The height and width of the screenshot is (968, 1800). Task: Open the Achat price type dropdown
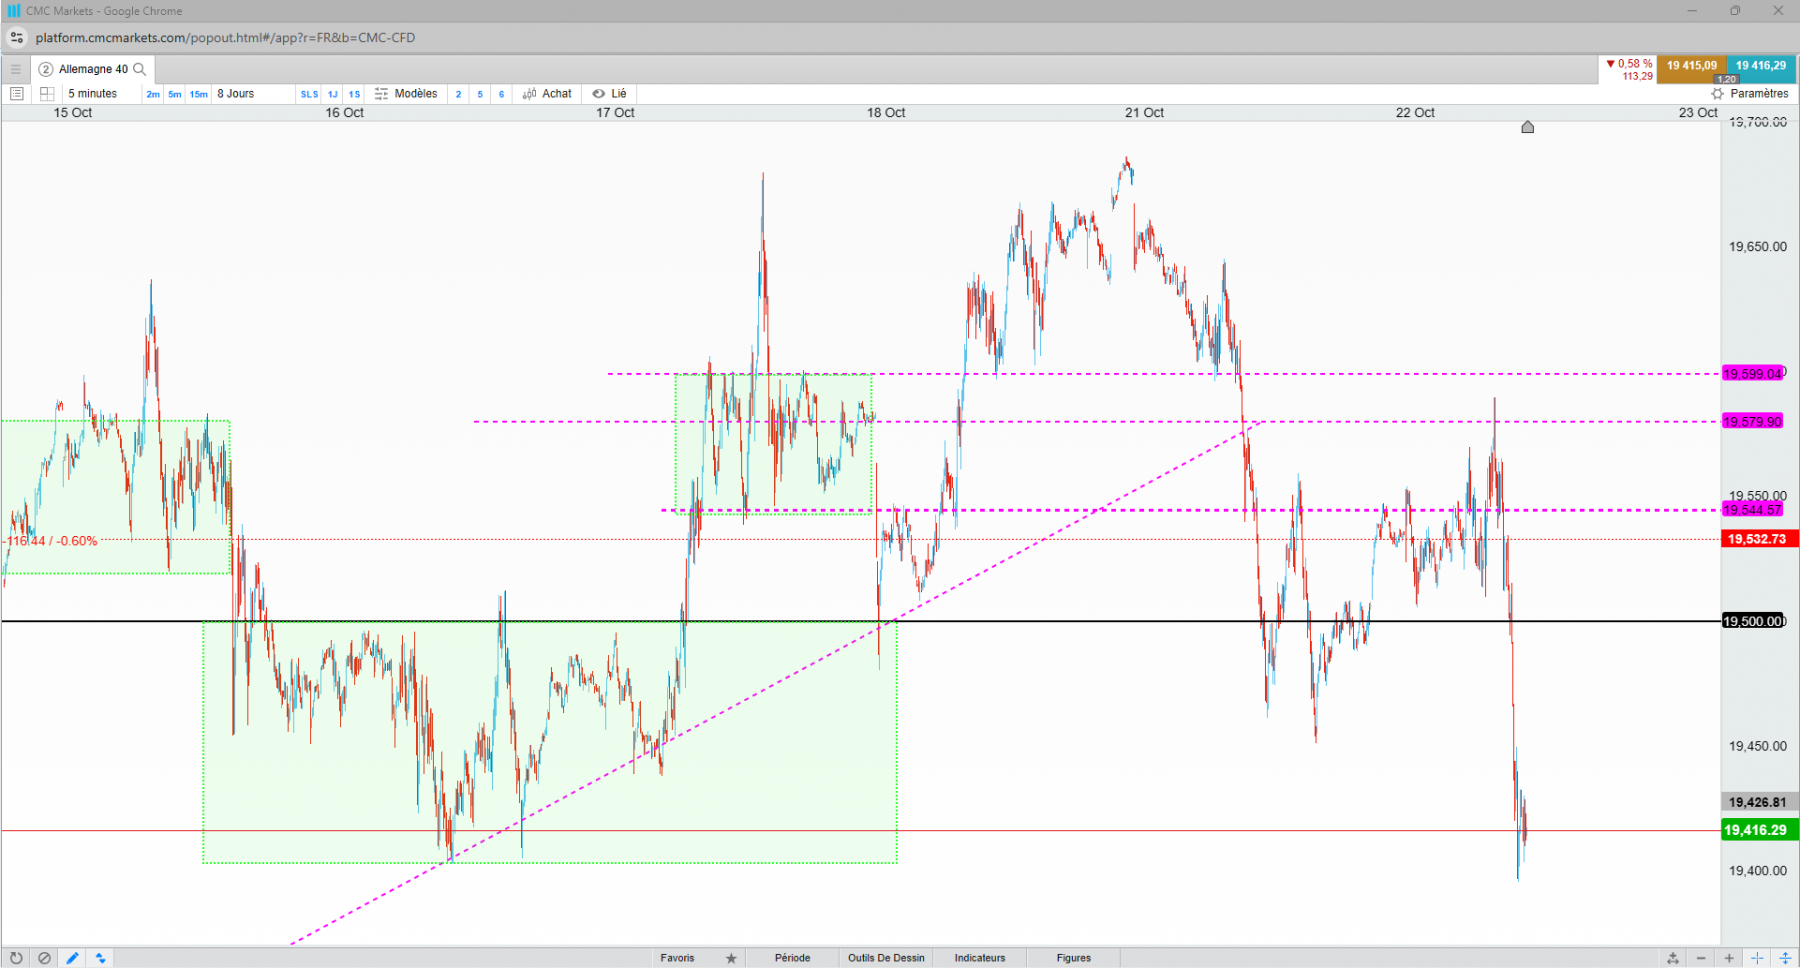547,94
